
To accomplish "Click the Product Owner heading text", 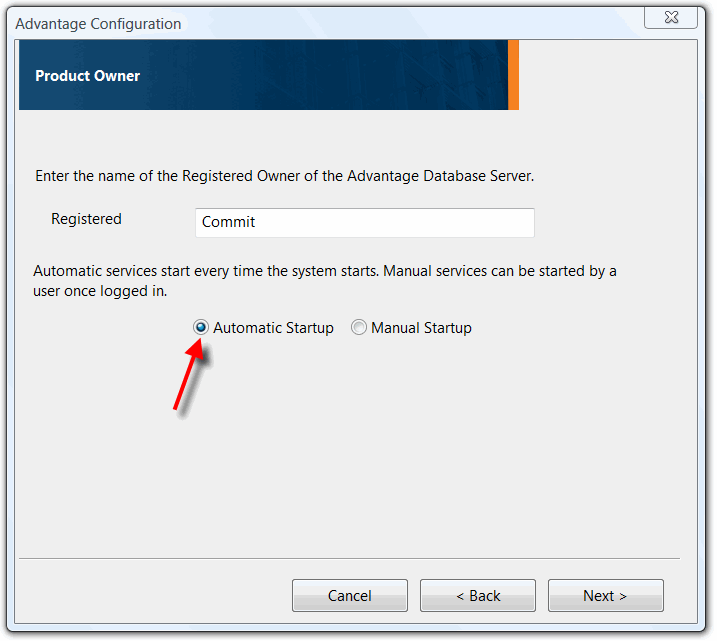I will point(88,76).
